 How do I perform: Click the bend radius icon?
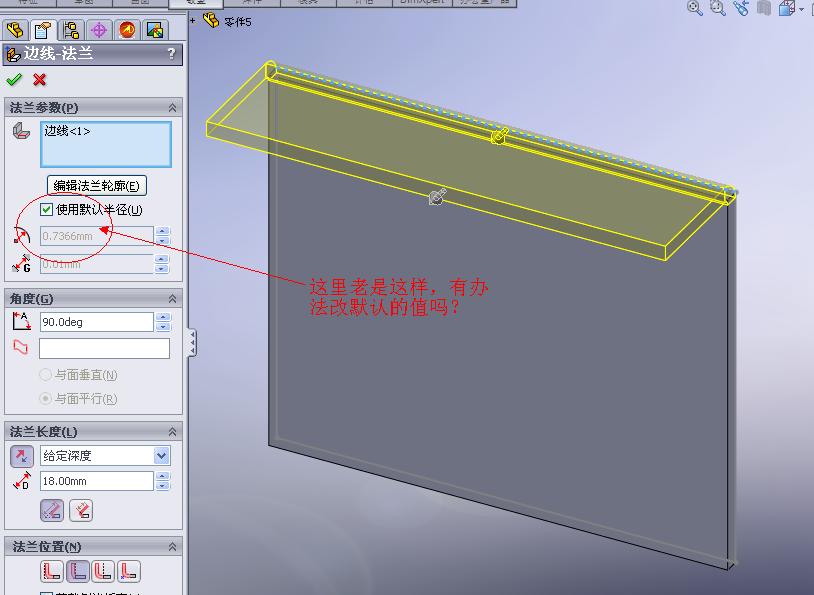tap(22, 235)
